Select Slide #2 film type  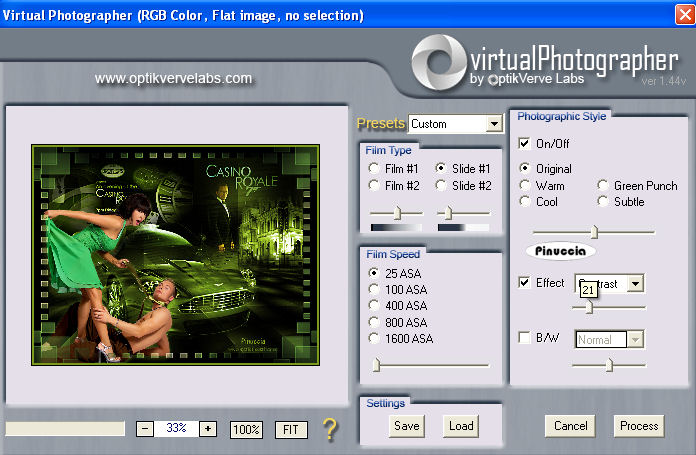point(441,185)
